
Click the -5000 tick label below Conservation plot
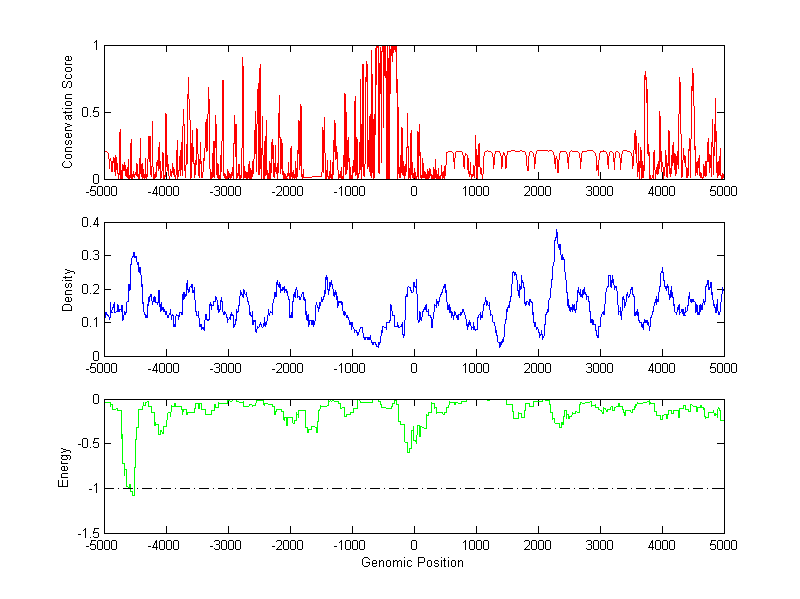pos(102,191)
